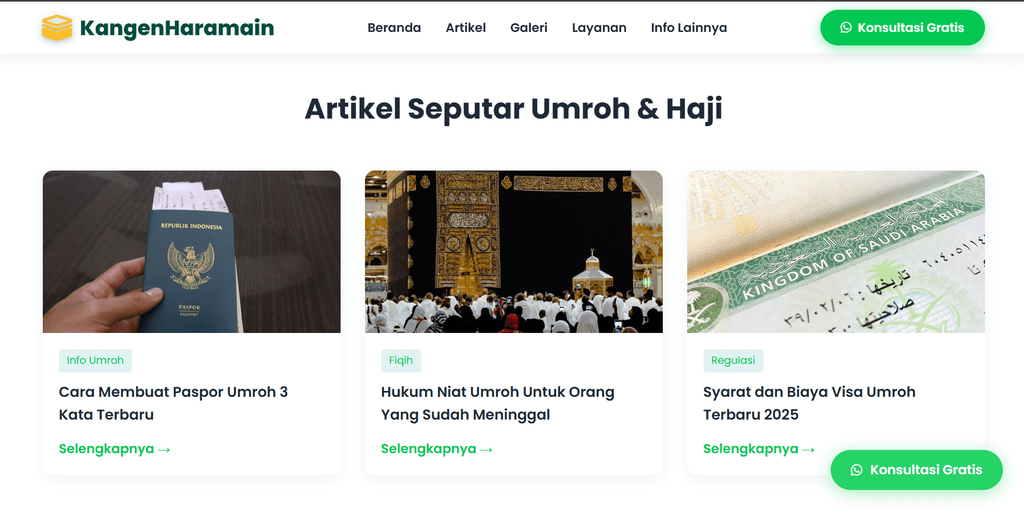Click Selengkapnya under Syarat dan Biaya Visa
1024x510 pixels.
(759, 449)
